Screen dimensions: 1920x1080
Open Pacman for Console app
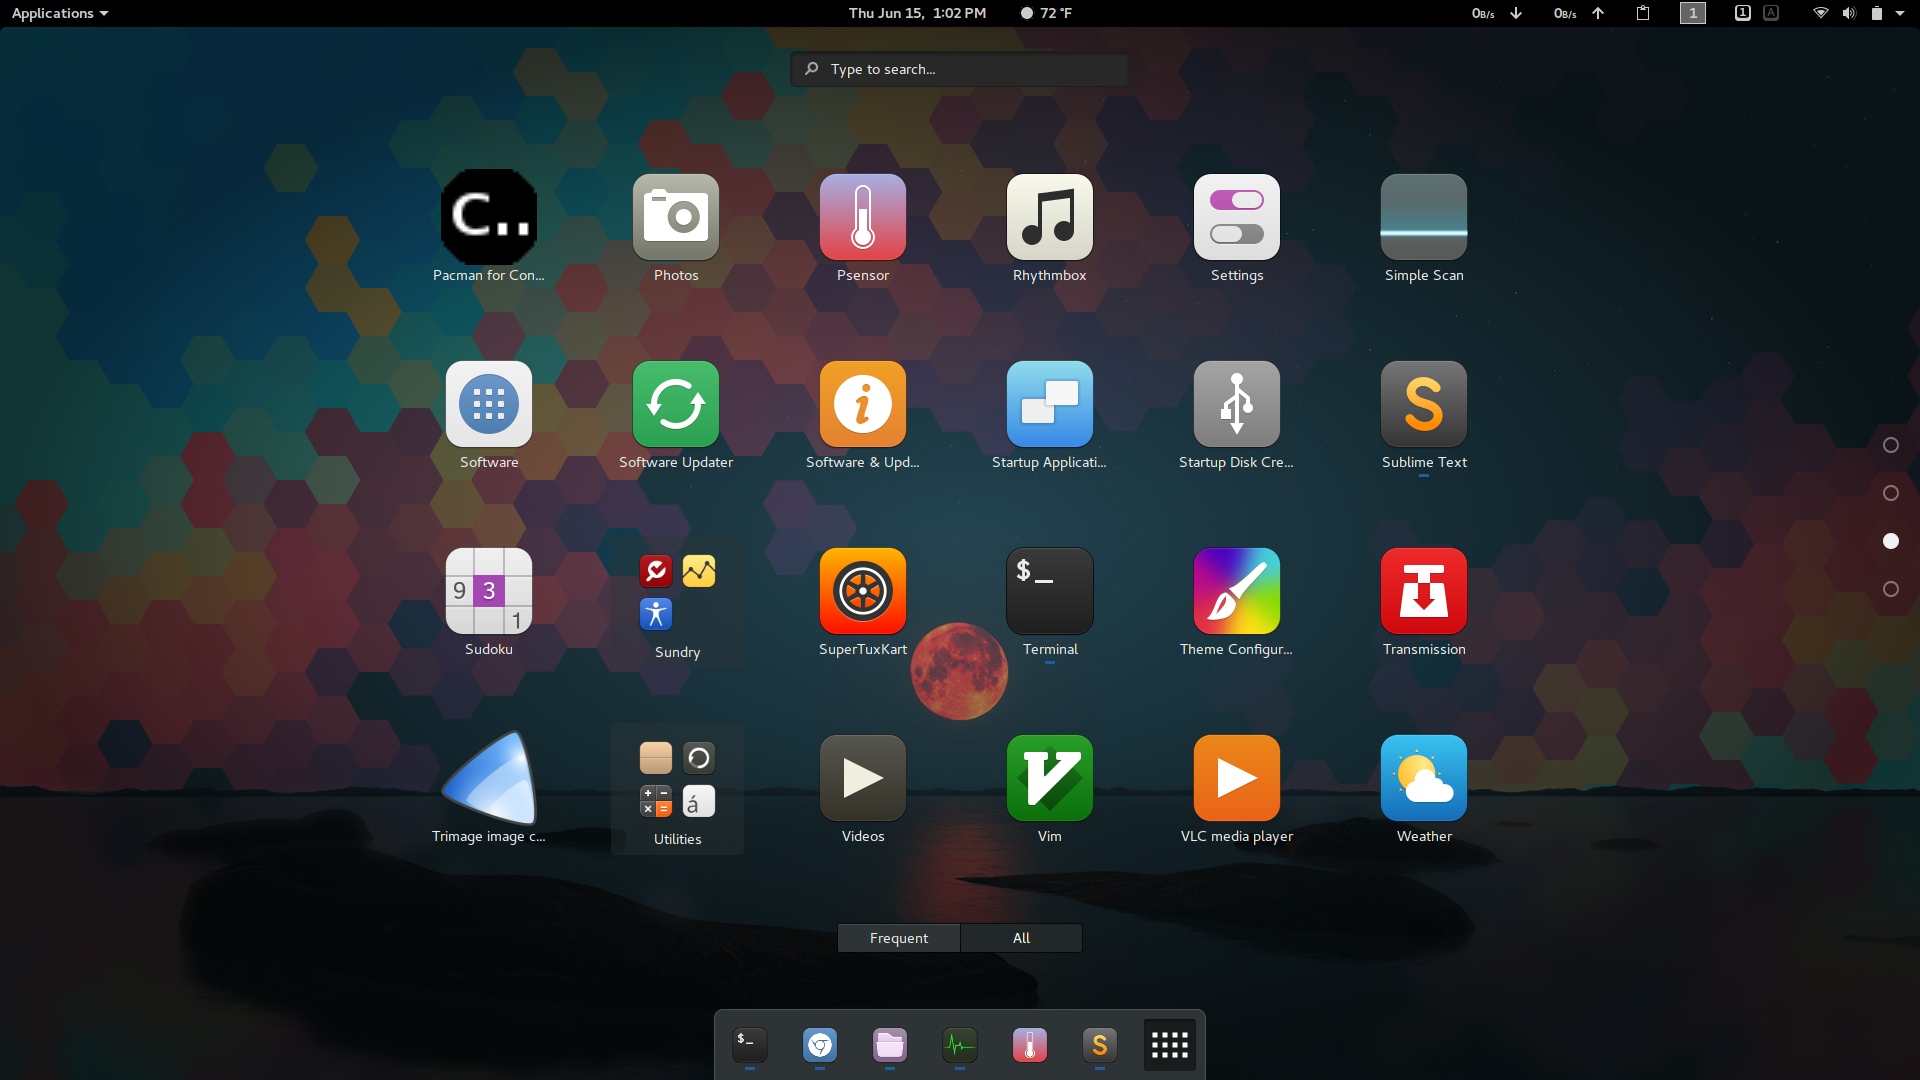point(488,217)
